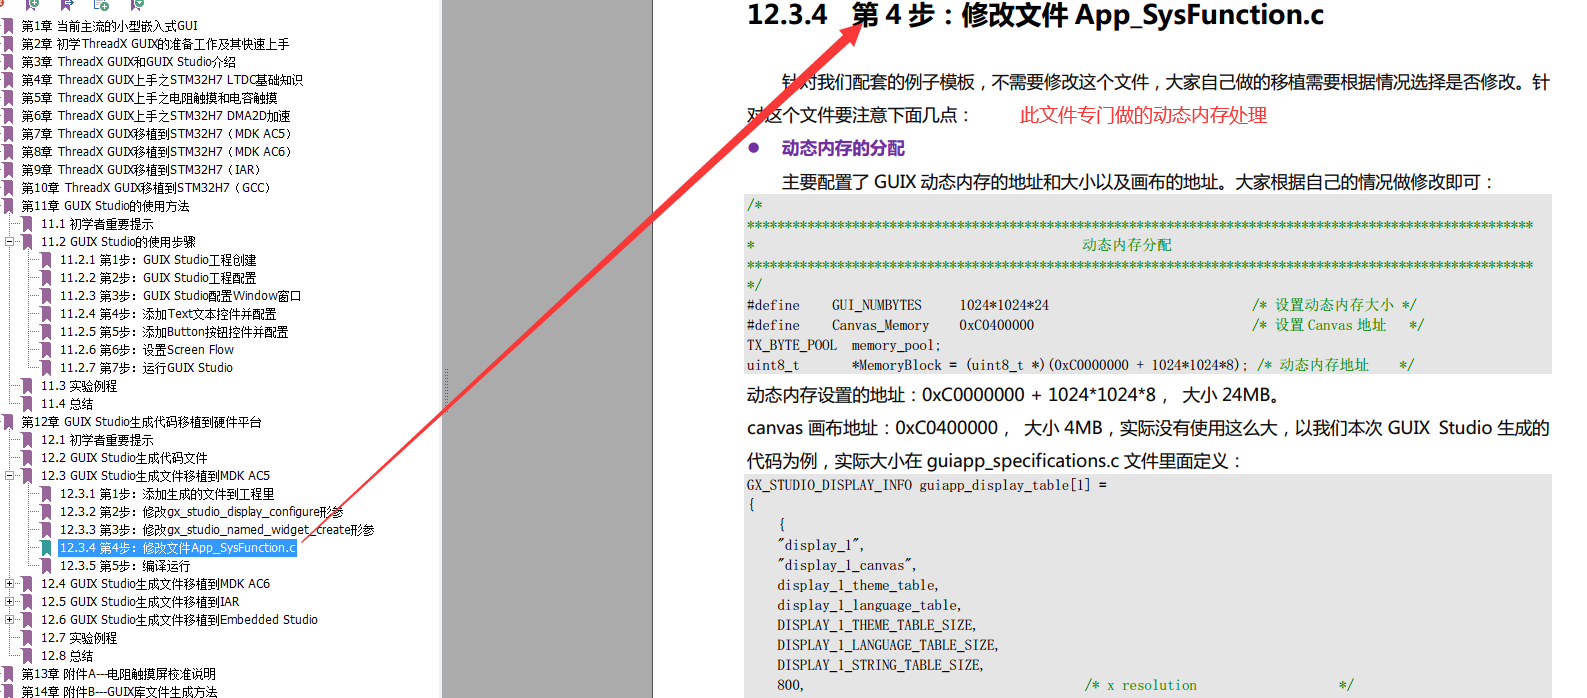Viewport: 1587px width, 698px height.
Task: Click the bookmark icon beside 11.2.5 第5步
Action: point(46,332)
